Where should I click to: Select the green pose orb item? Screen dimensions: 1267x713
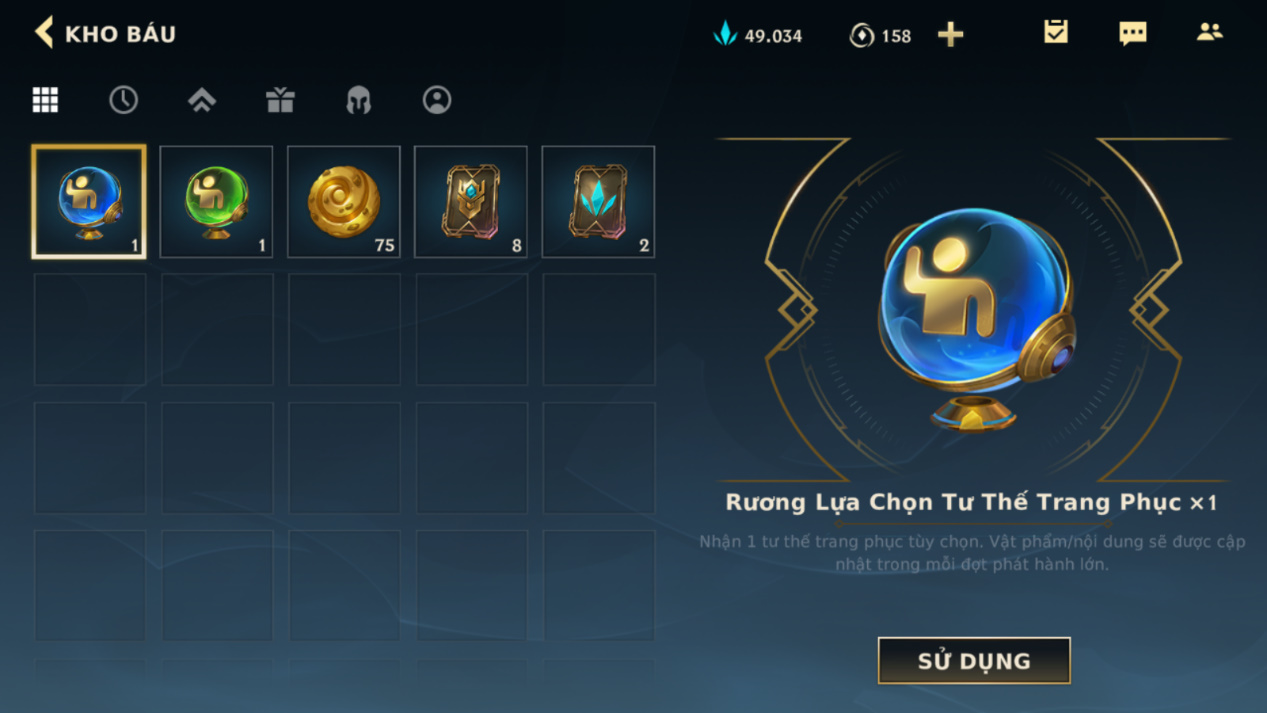pyautogui.click(x=216, y=202)
